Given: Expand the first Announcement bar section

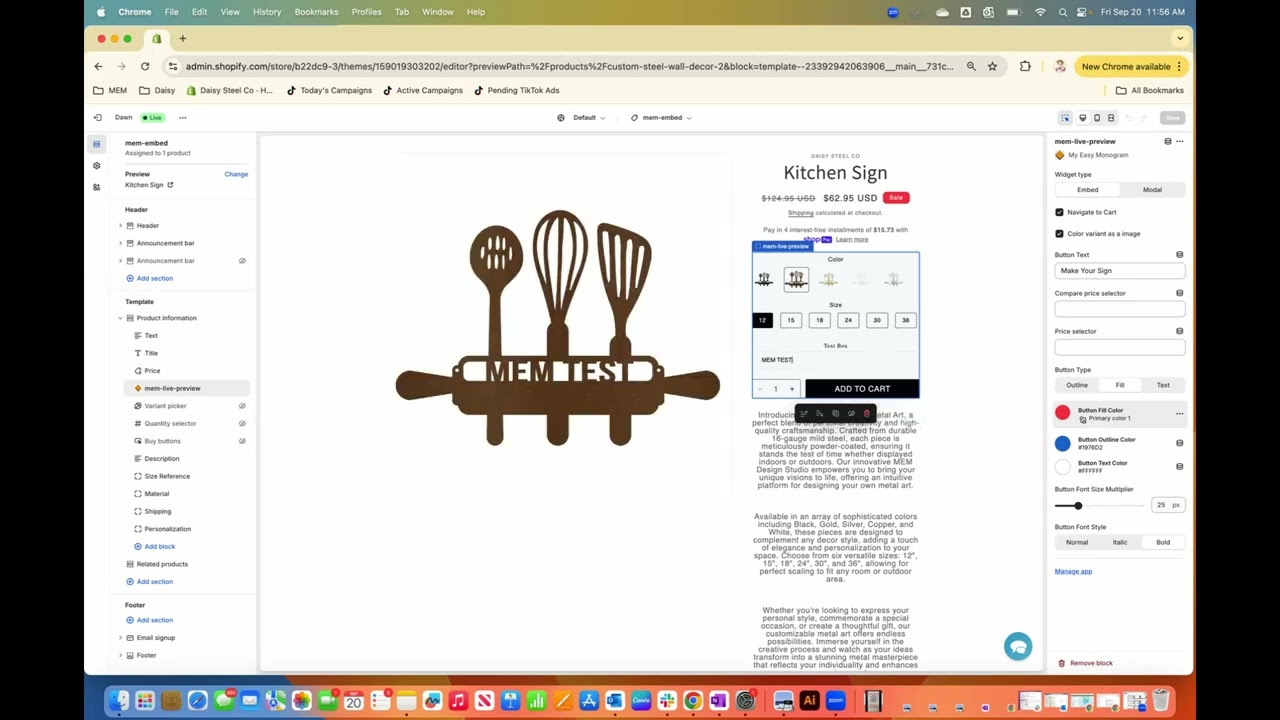Looking at the screenshot, I should pos(121,243).
